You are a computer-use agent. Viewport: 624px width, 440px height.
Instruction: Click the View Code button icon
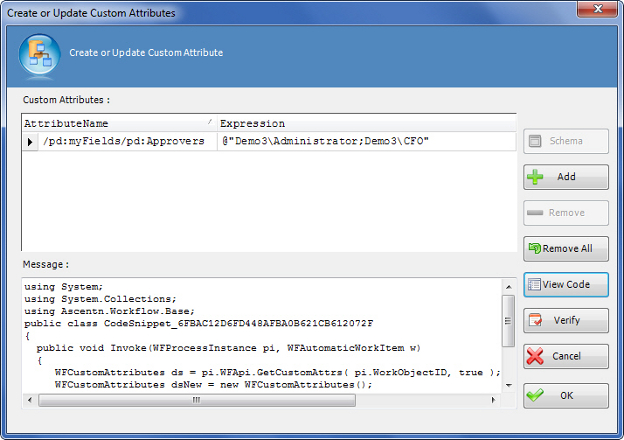(x=535, y=284)
